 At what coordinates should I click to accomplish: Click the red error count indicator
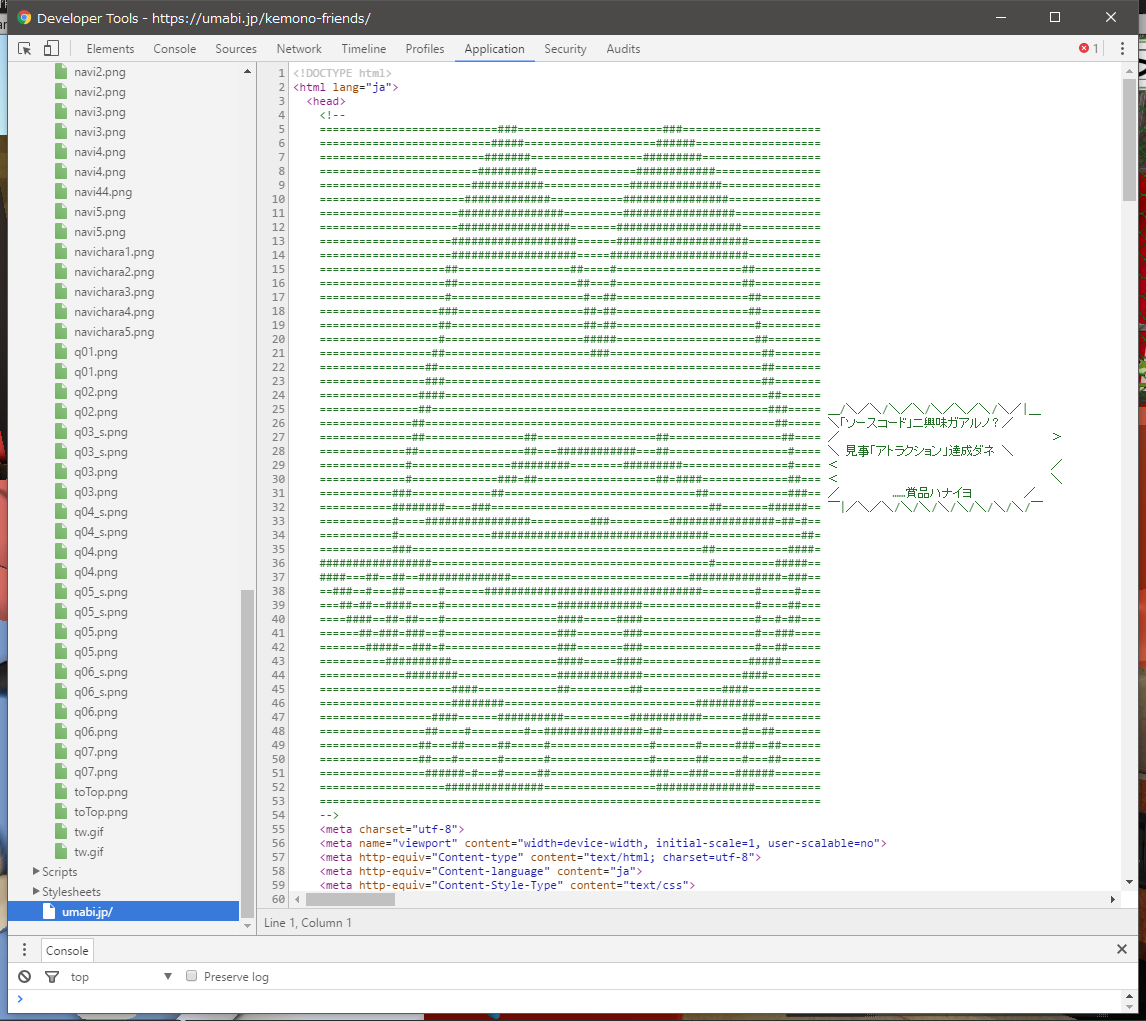1088,48
